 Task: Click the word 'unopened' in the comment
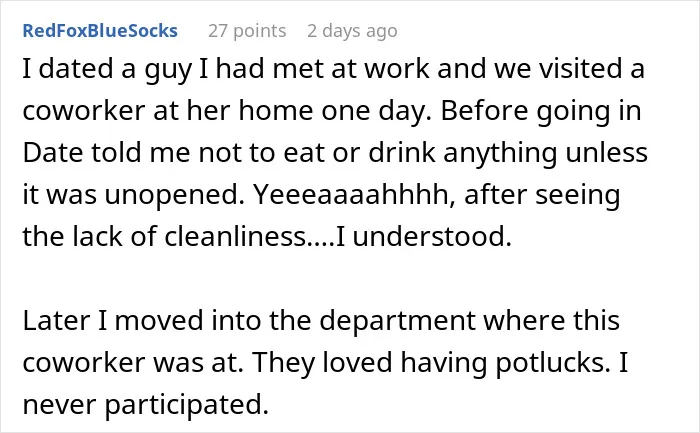point(174,196)
